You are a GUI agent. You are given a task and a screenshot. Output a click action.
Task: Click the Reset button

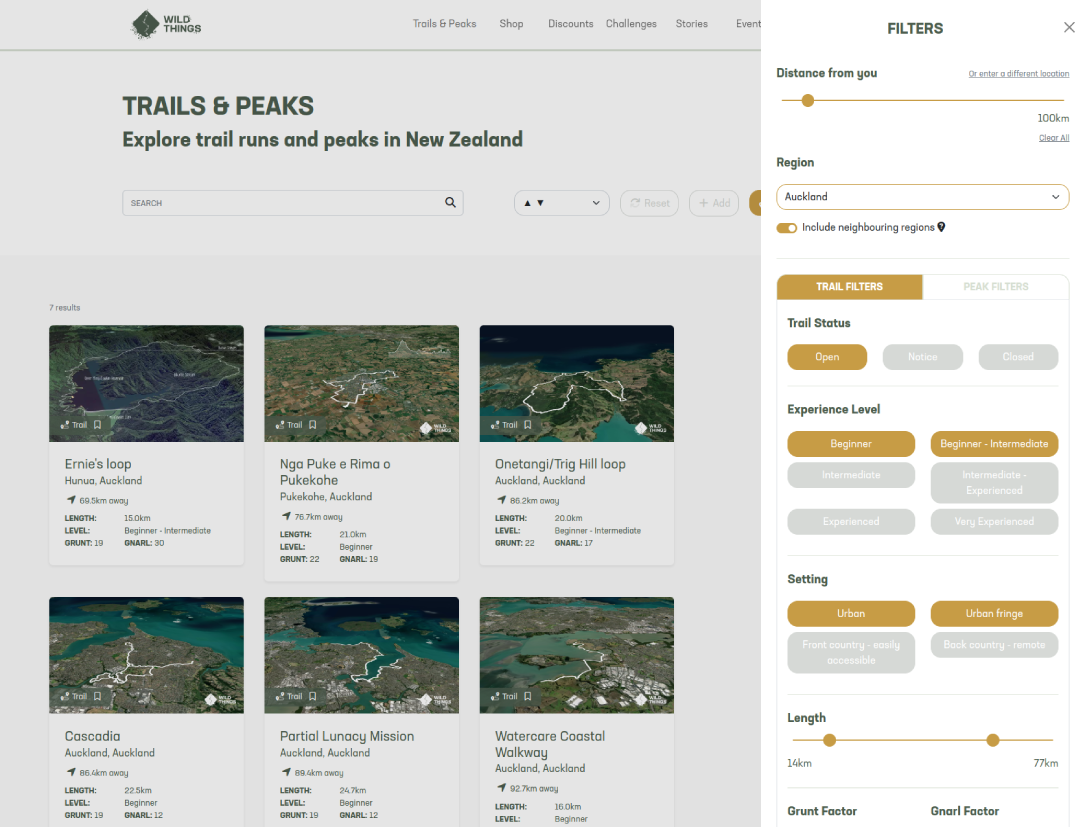pos(649,203)
